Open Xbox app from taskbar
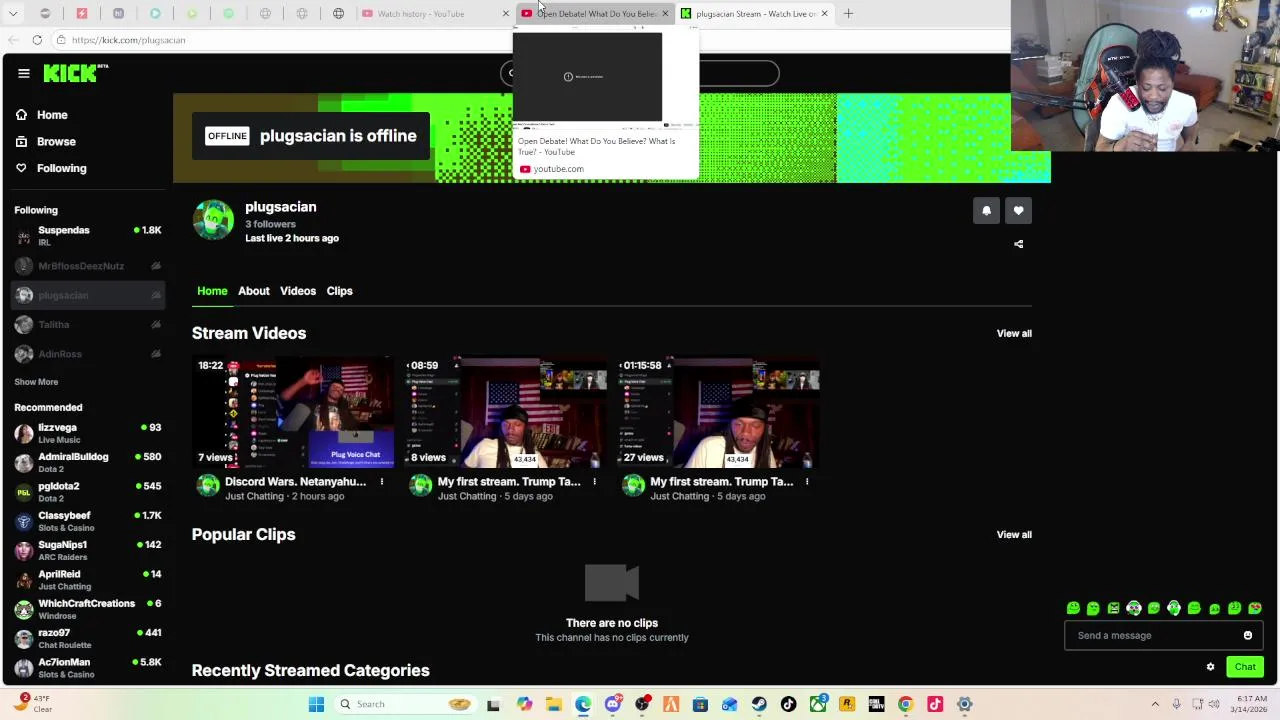 [818, 704]
